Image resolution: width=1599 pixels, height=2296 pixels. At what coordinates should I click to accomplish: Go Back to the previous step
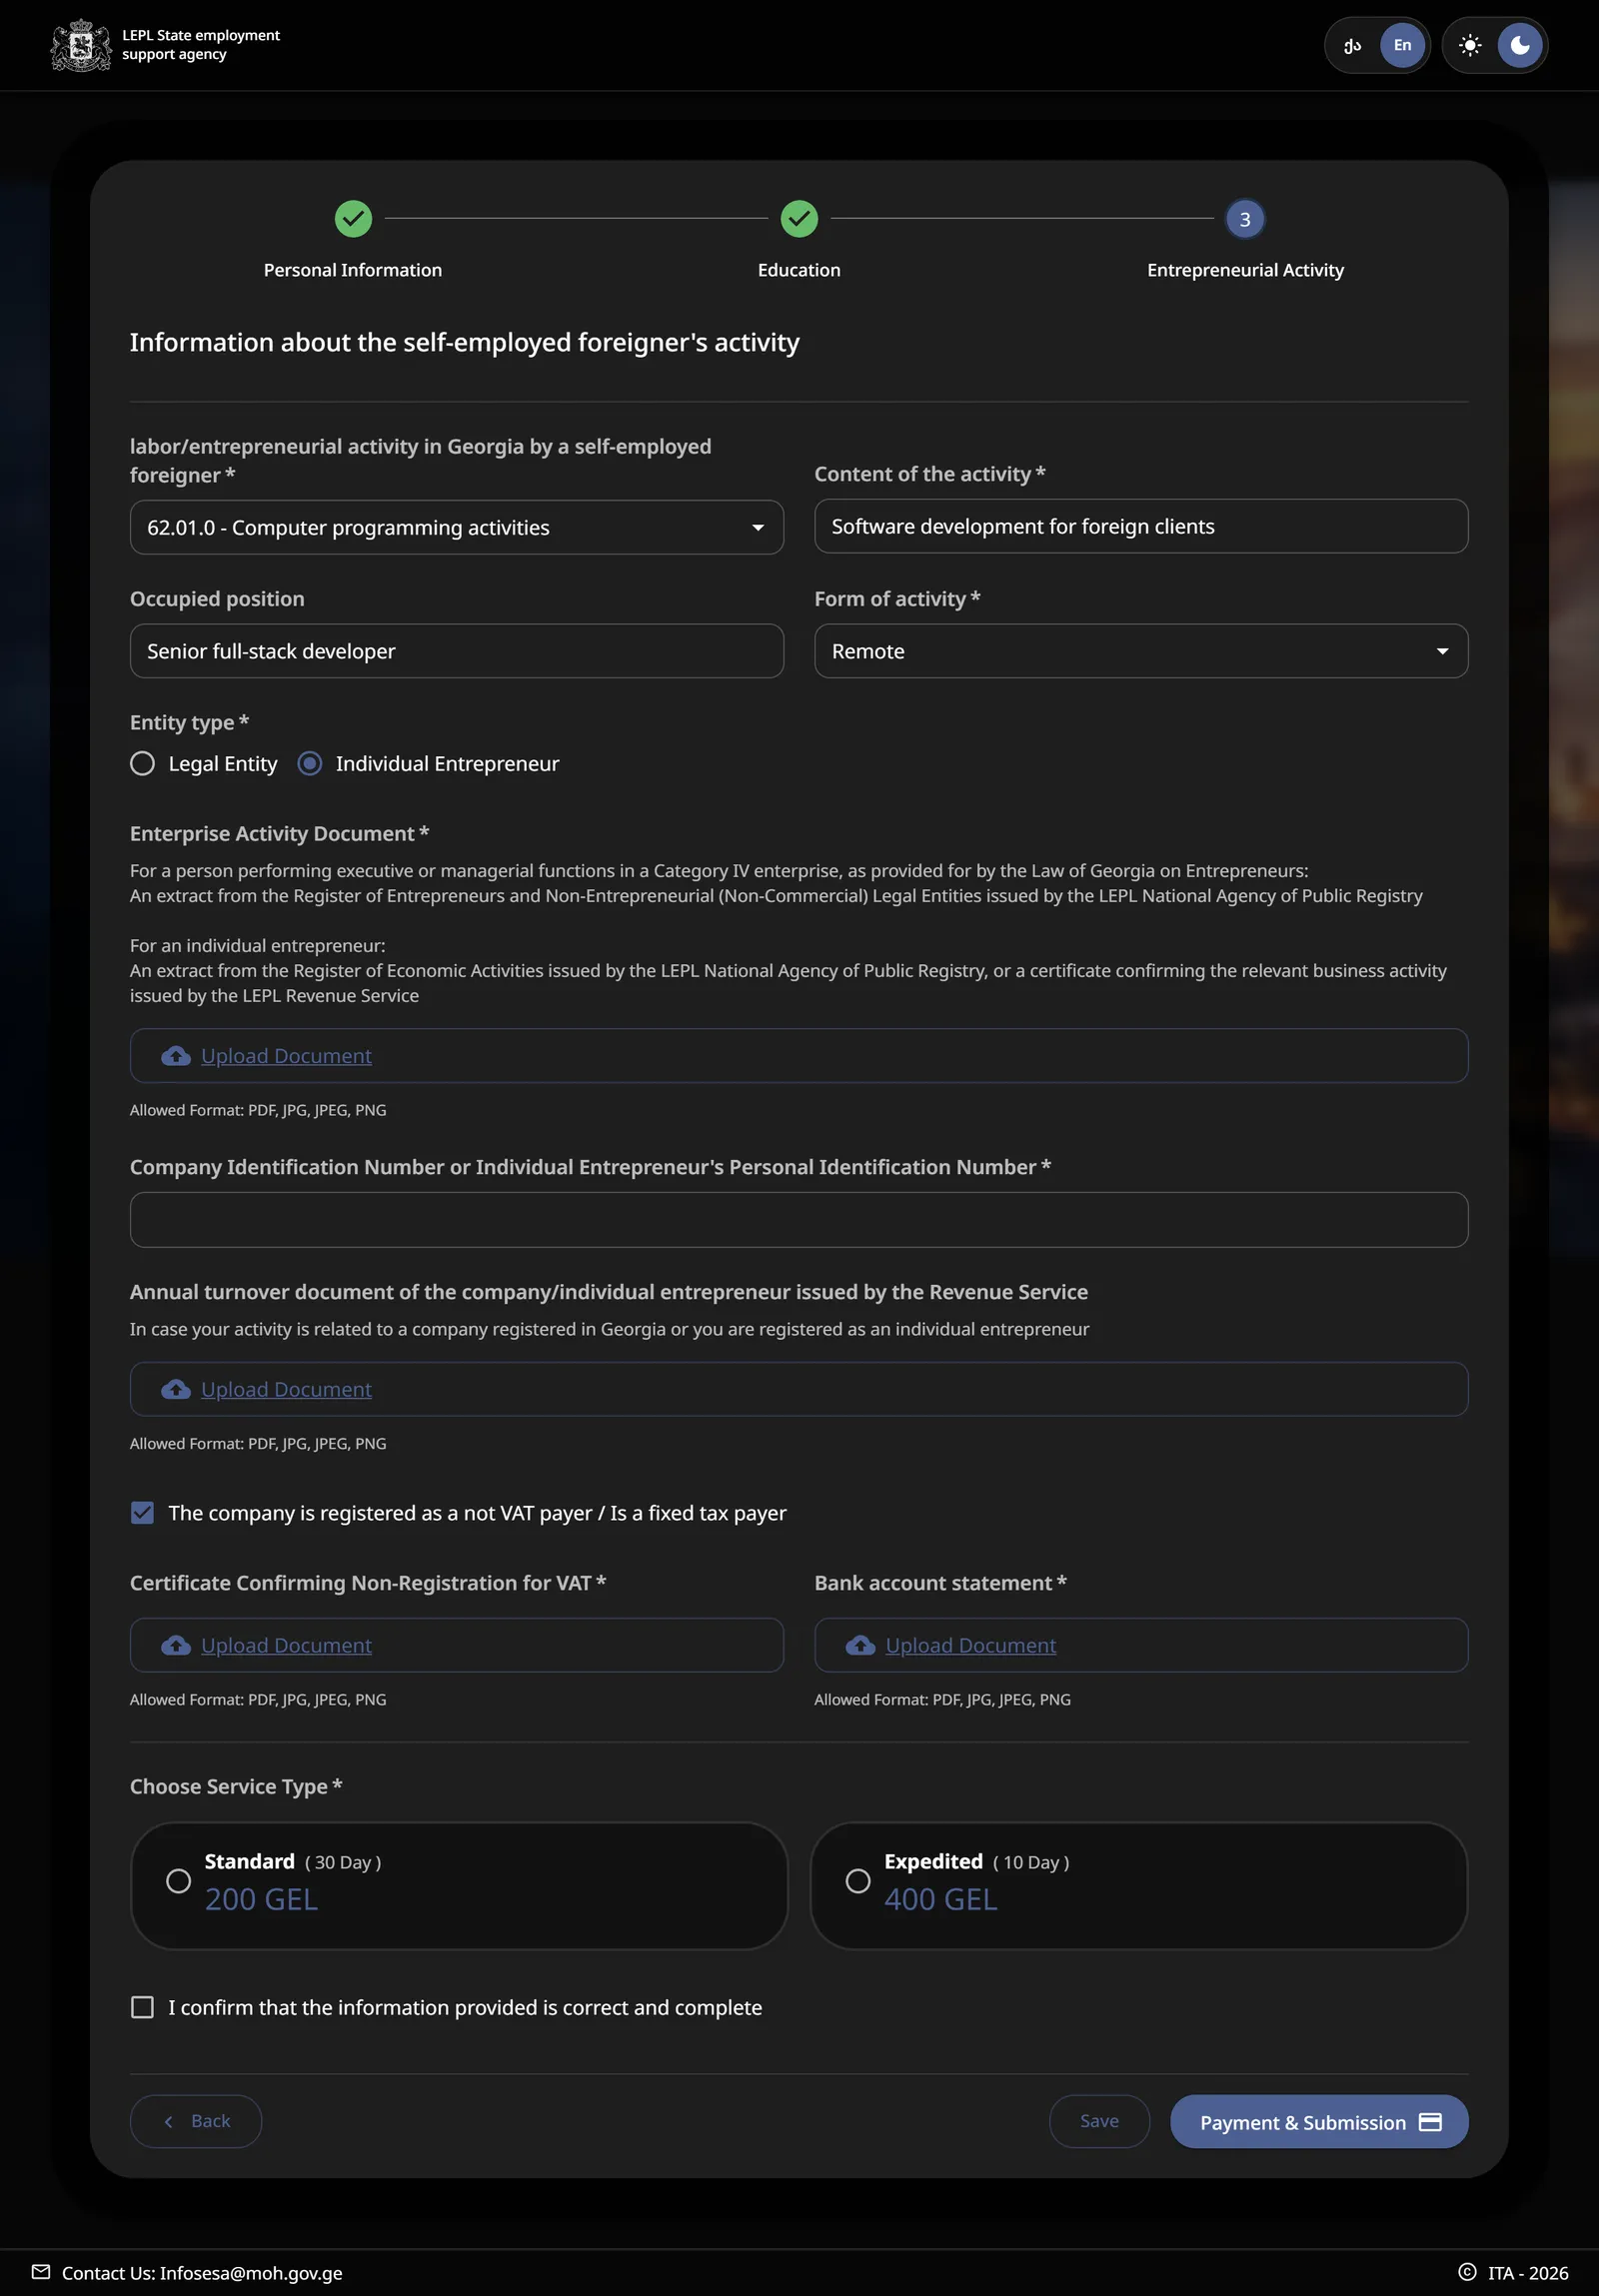pos(196,2121)
